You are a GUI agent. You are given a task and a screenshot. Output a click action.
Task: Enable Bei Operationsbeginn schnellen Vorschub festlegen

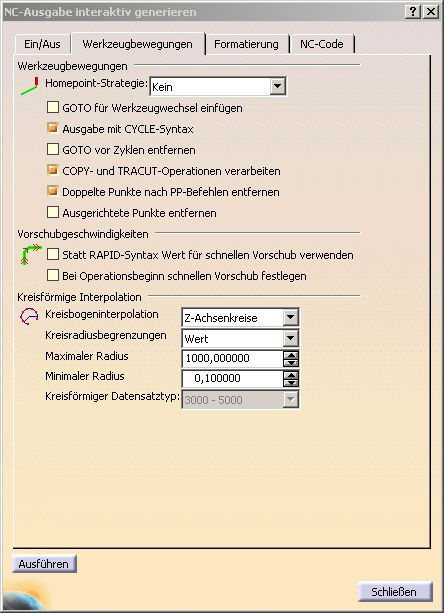53,275
